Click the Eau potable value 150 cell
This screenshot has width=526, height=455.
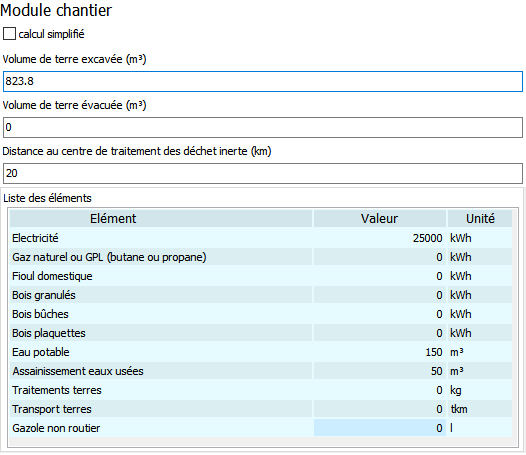tap(380, 352)
